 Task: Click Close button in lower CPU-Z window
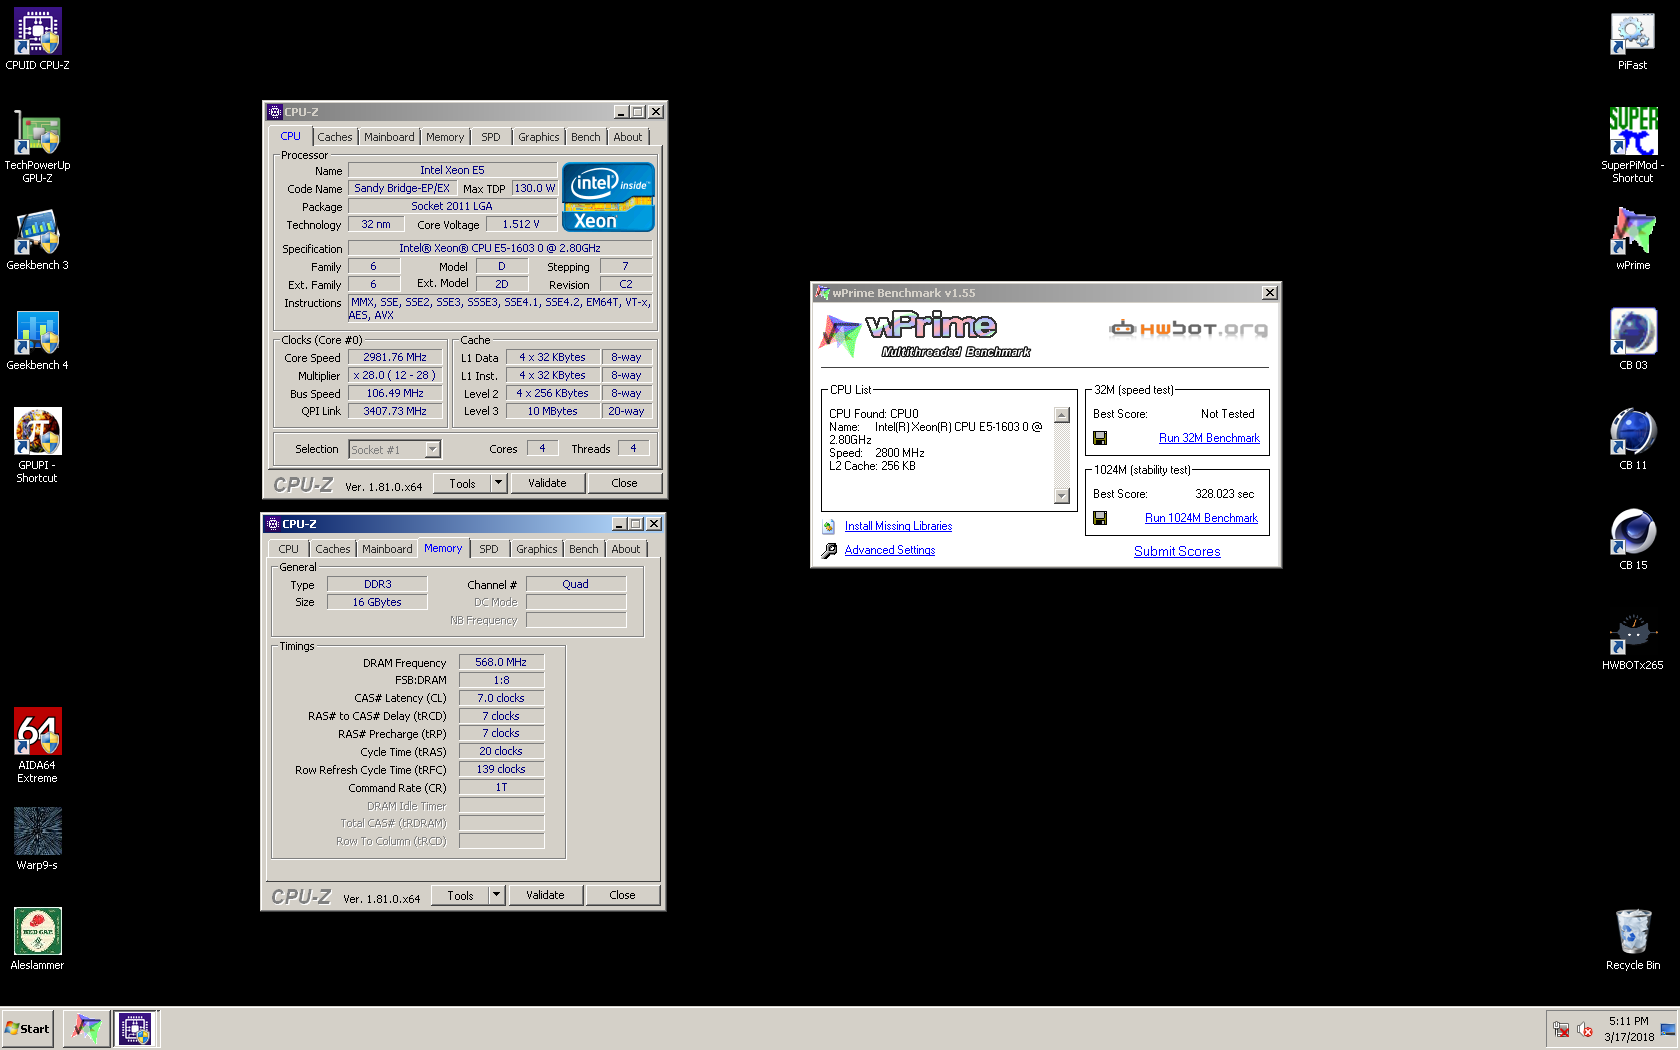tap(622, 895)
